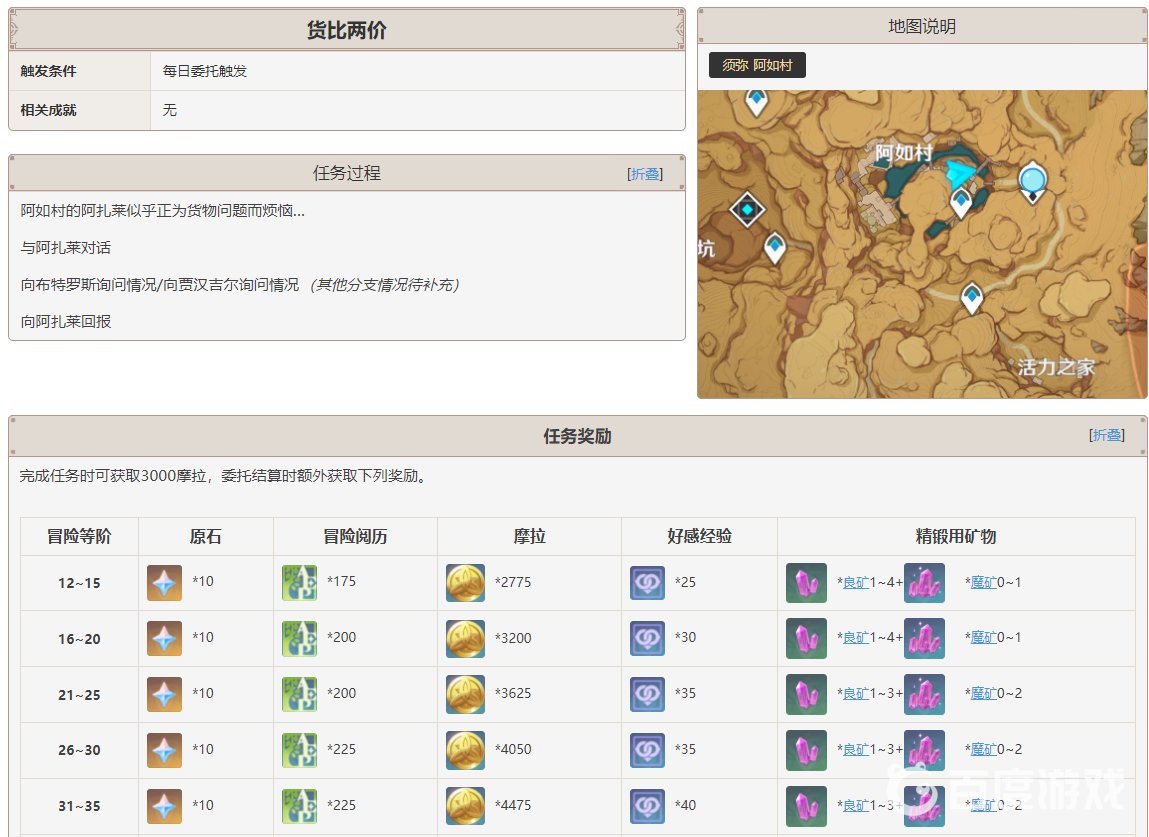Click the 向阿扎莱回报 step text

(66, 322)
